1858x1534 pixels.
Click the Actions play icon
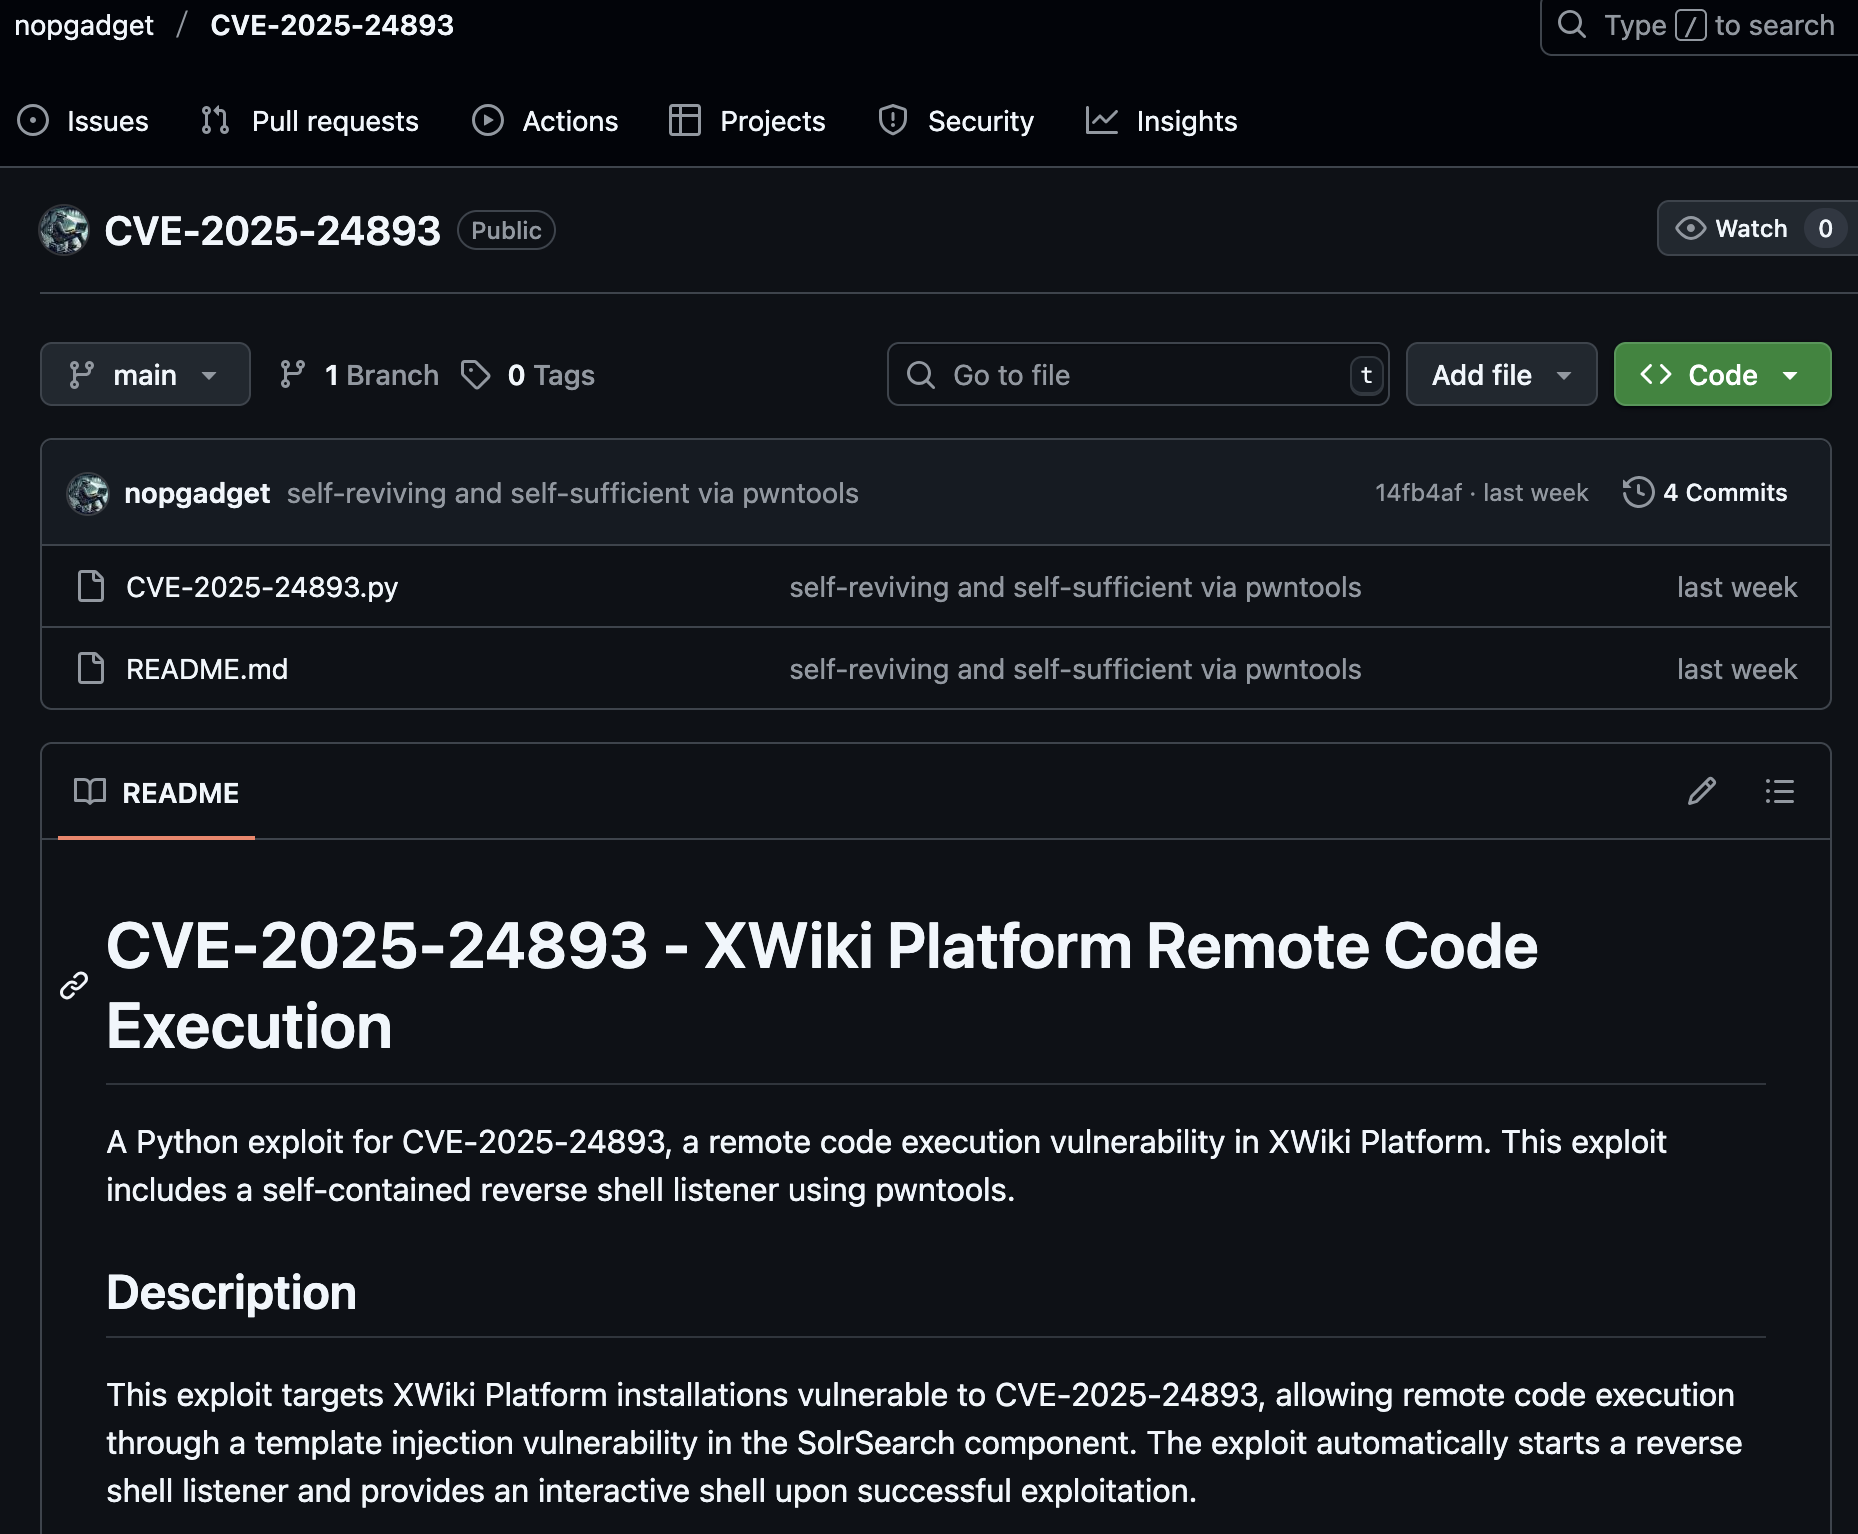(488, 121)
